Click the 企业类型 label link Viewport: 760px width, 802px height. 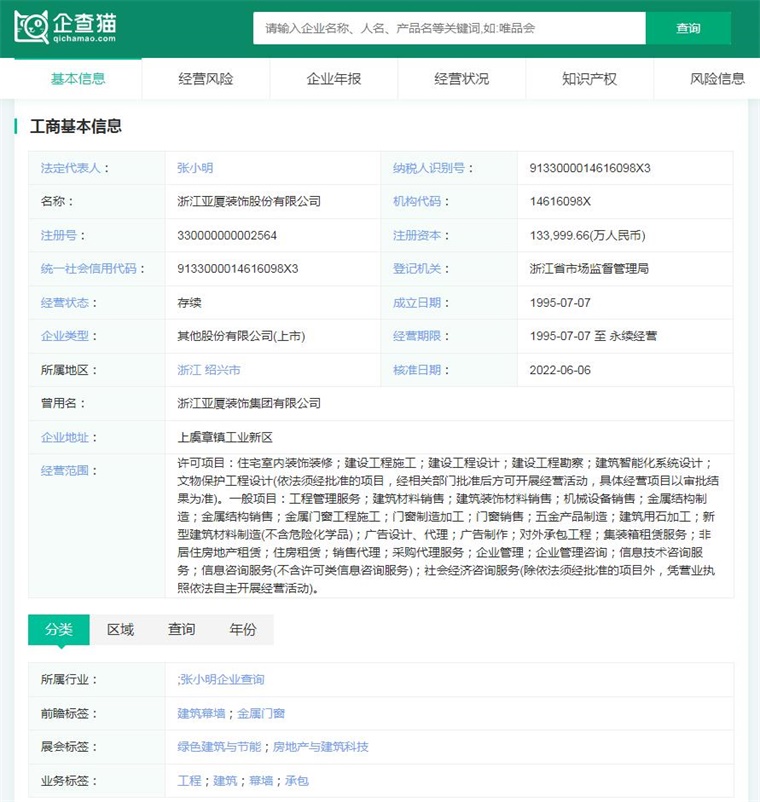point(65,336)
